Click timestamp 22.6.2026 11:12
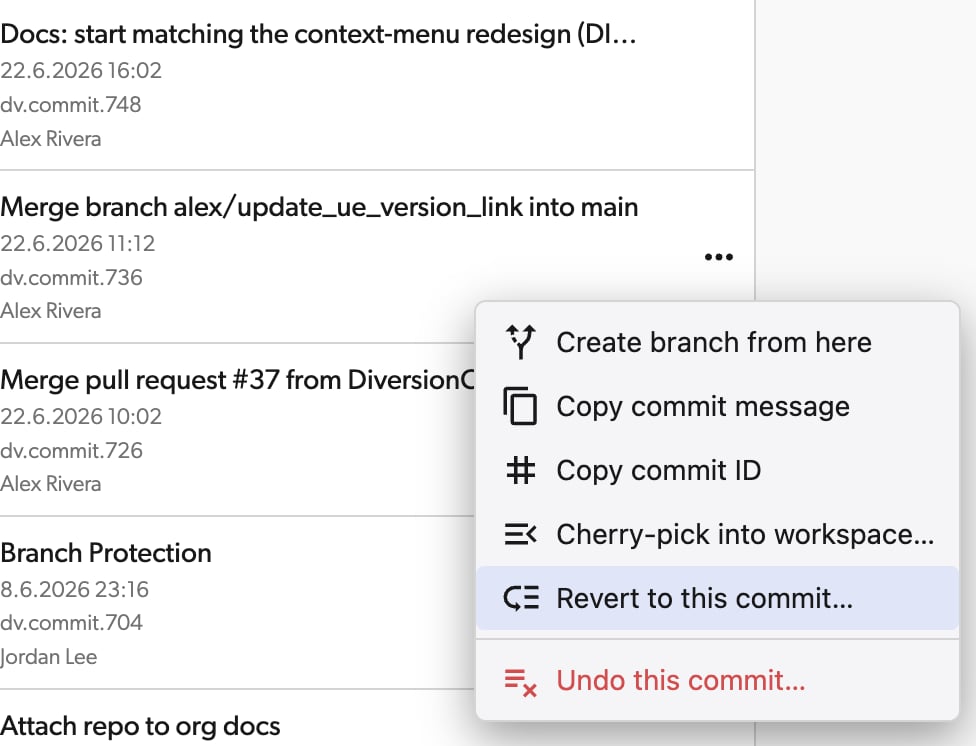 pos(78,243)
